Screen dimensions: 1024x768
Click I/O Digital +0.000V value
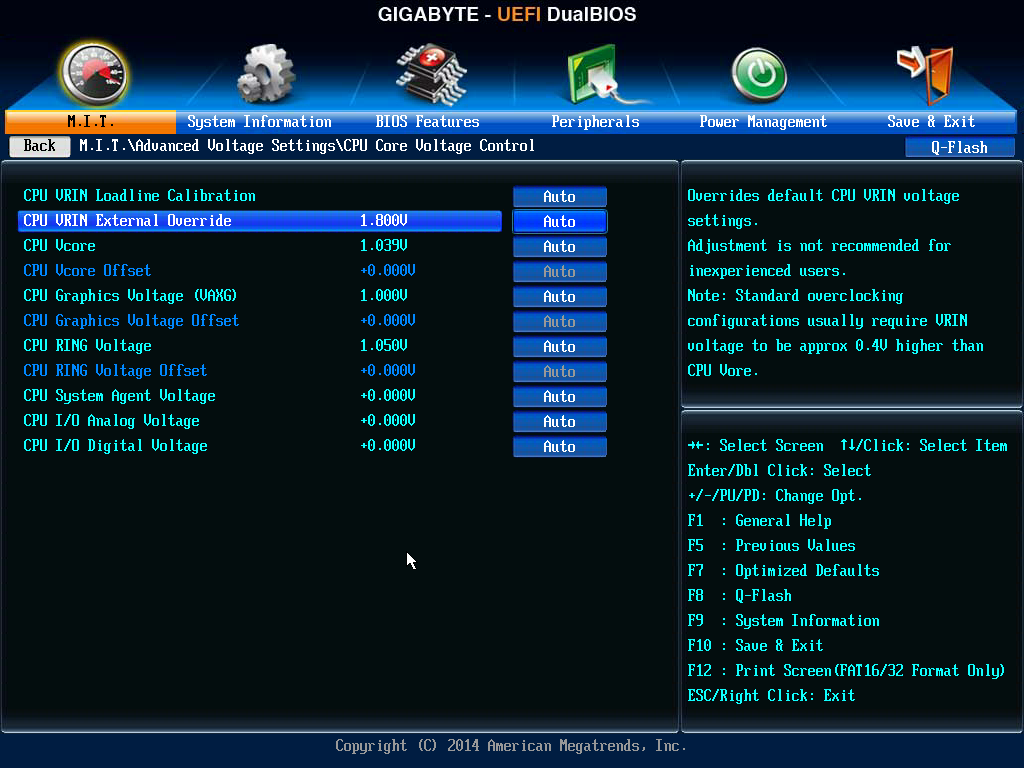point(388,445)
